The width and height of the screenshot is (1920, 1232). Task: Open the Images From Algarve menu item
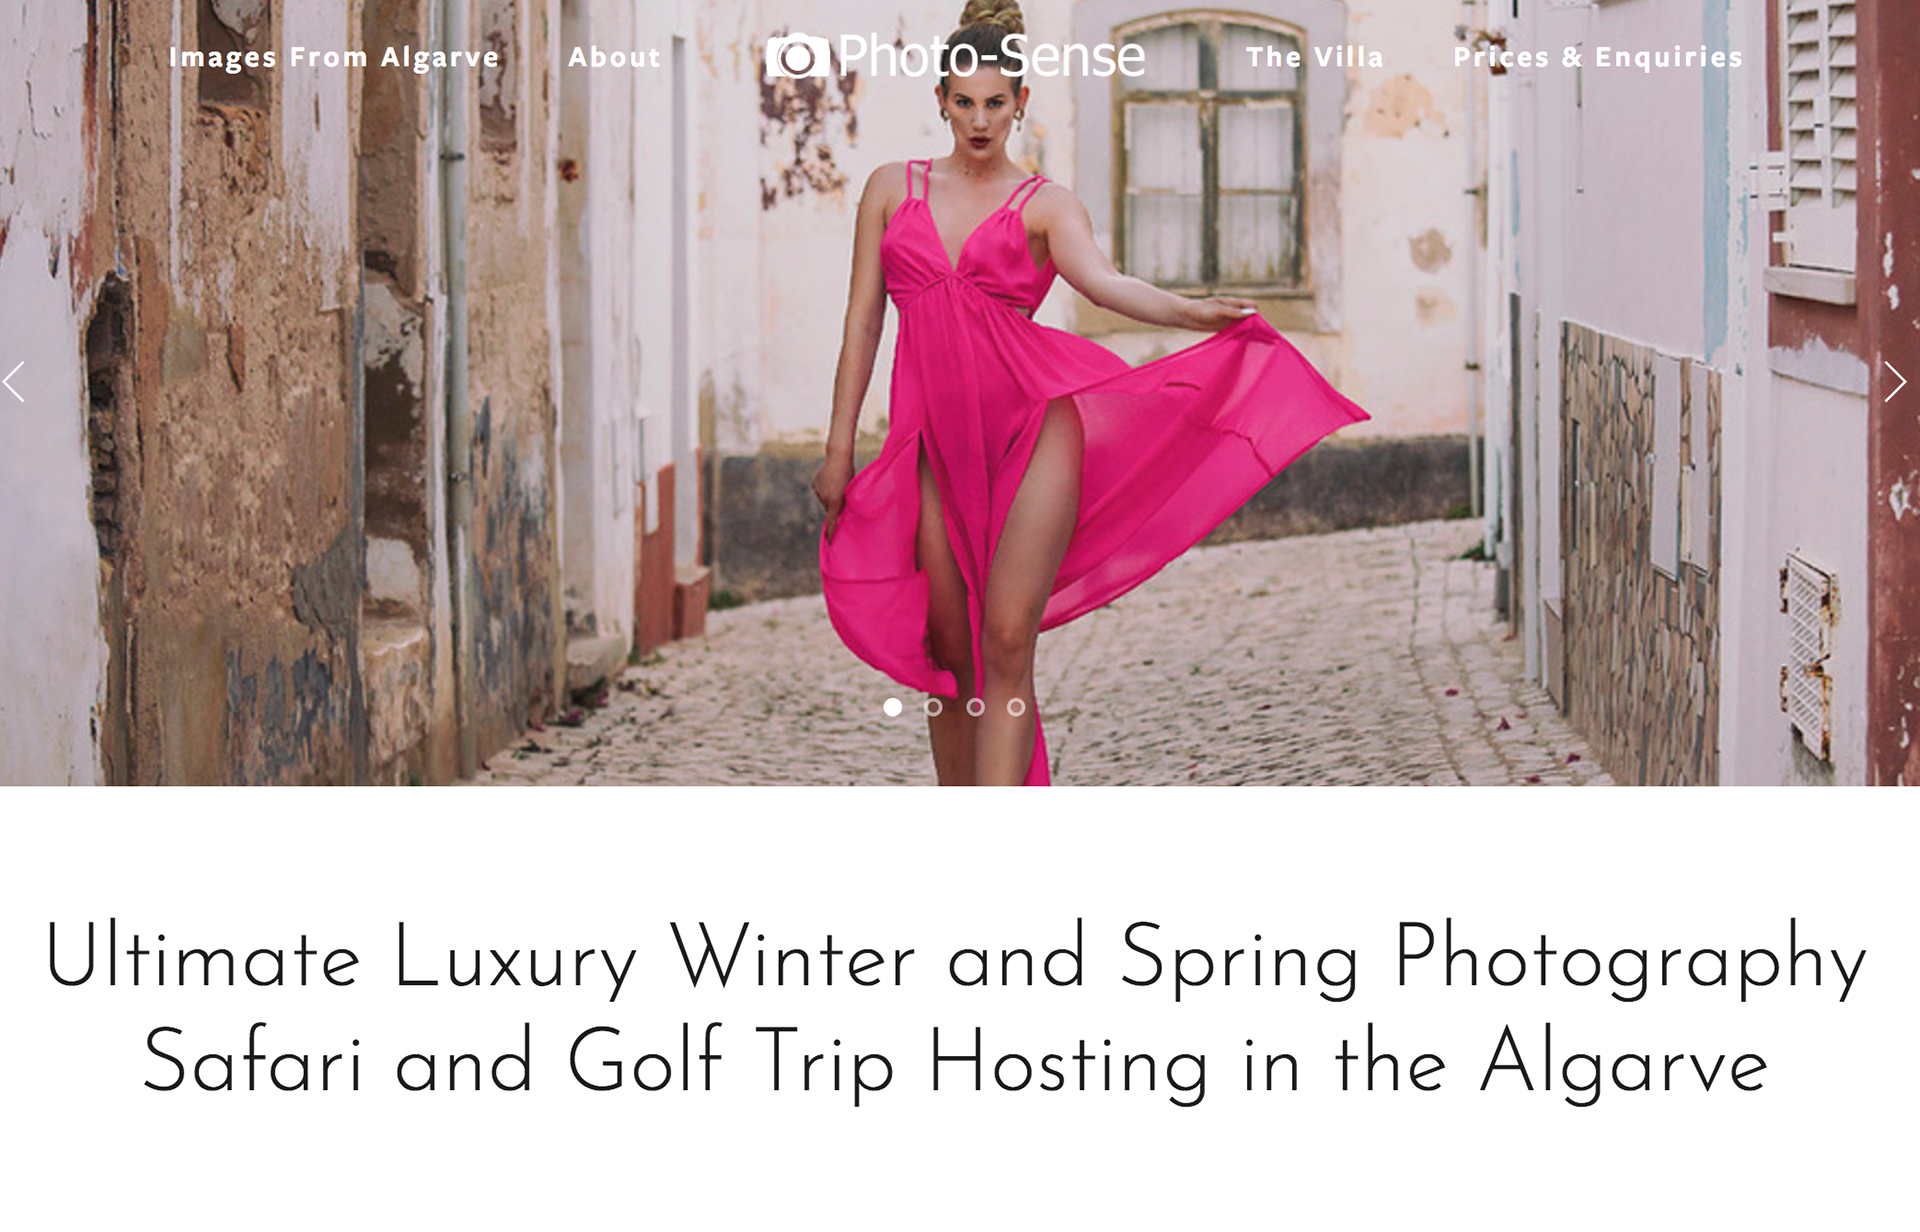(334, 58)
